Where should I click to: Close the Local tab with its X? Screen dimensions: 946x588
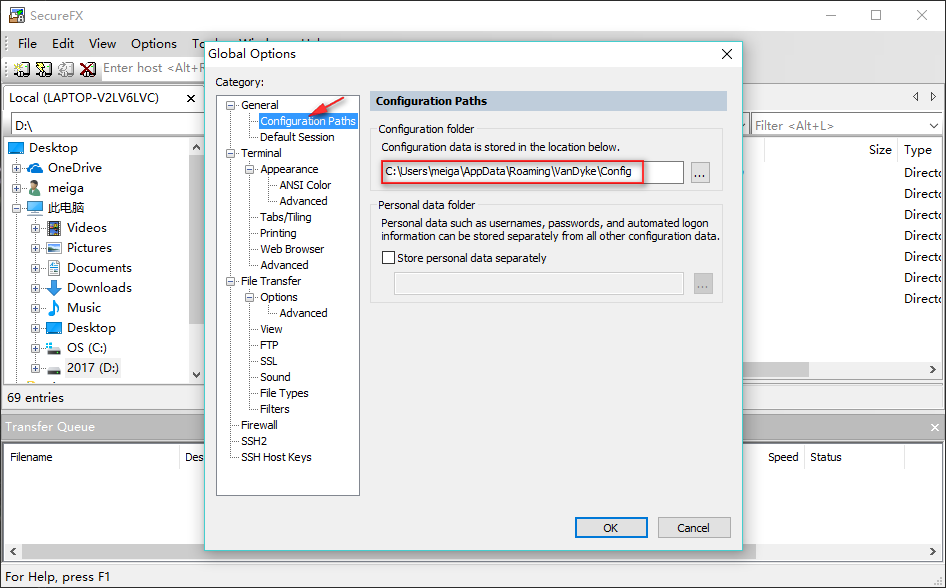(191, 98)
